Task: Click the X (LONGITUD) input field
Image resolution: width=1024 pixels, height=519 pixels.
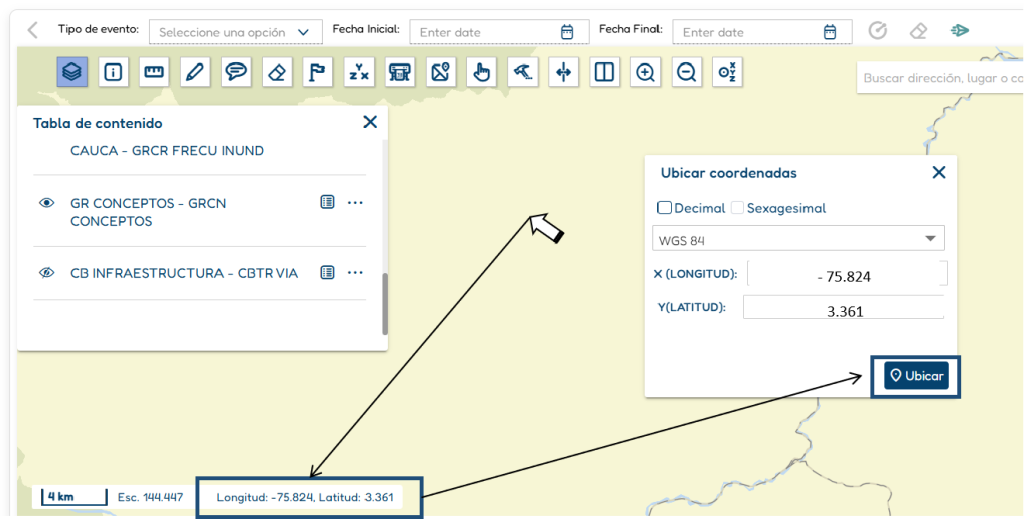Action: [847, 274]
